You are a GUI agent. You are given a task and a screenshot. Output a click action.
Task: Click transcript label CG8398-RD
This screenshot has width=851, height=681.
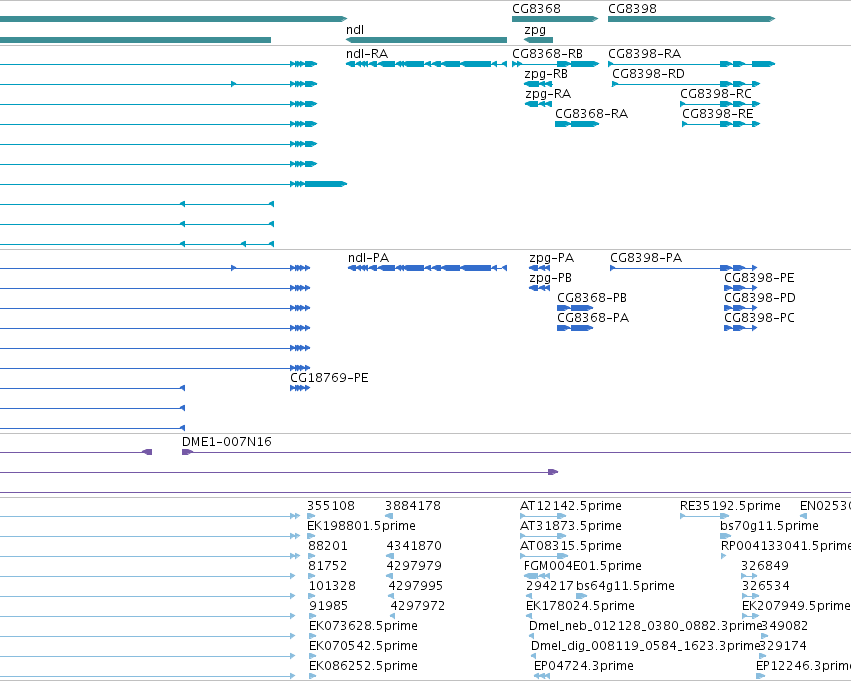[x=649, y=74]
